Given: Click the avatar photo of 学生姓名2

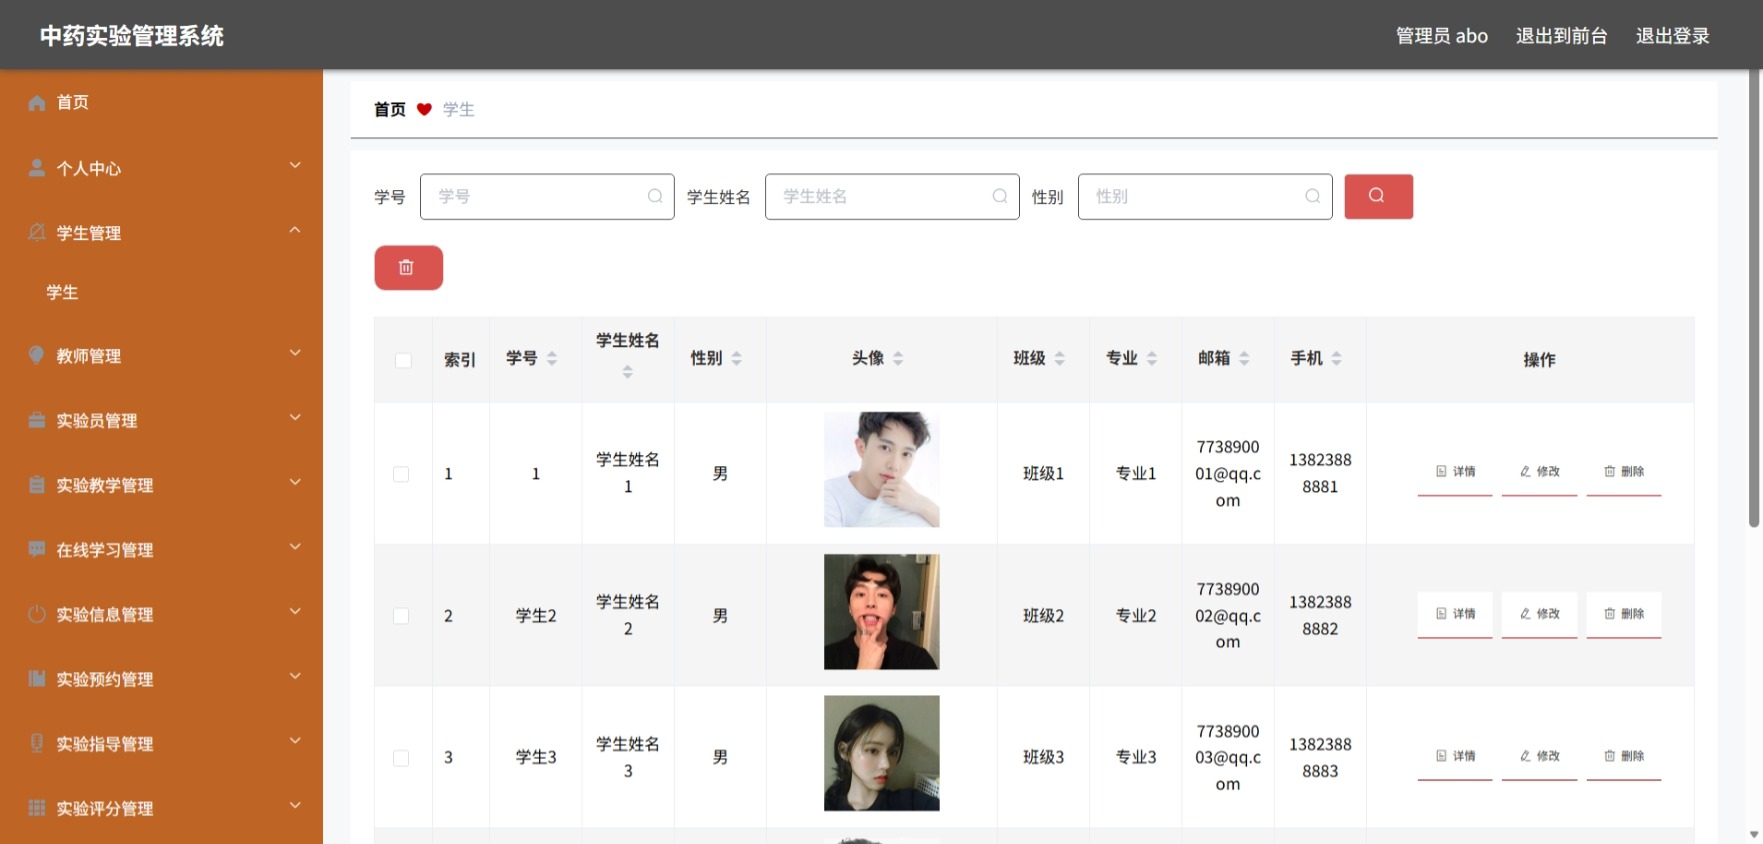Looking at the screenshot, I should 882,612.
